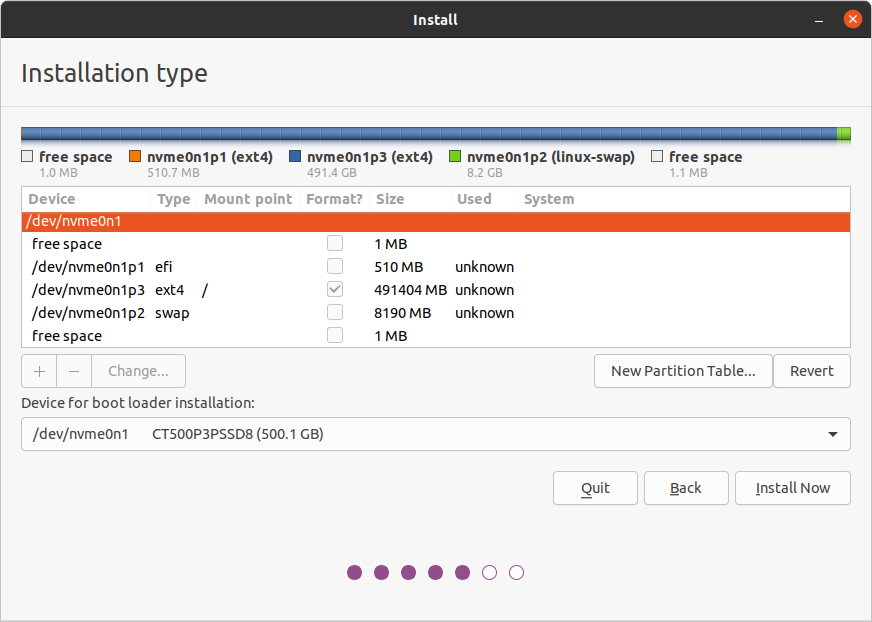Click the Format? column header
Viewport: 872px width, 622px height.
coord(334,199)
